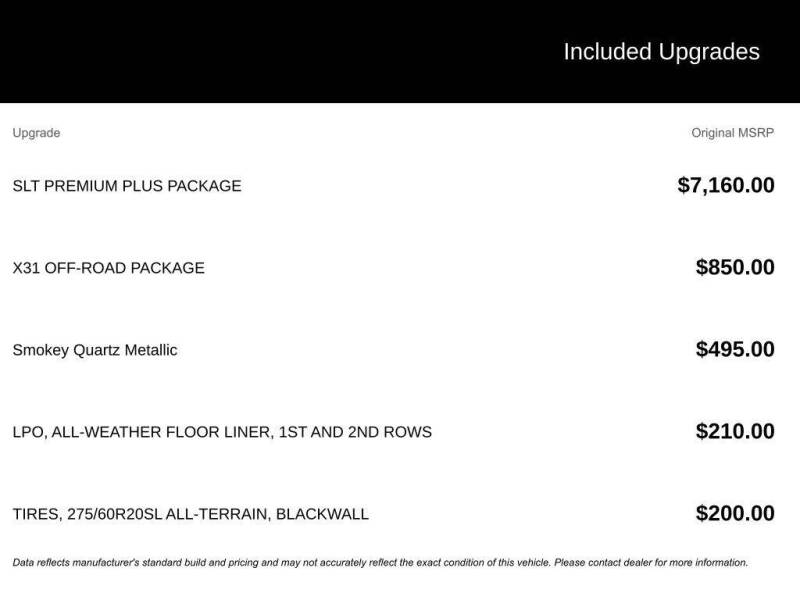Click the $200.00 tire price
This screenshot has height=600, width=800.
(734, 513)
